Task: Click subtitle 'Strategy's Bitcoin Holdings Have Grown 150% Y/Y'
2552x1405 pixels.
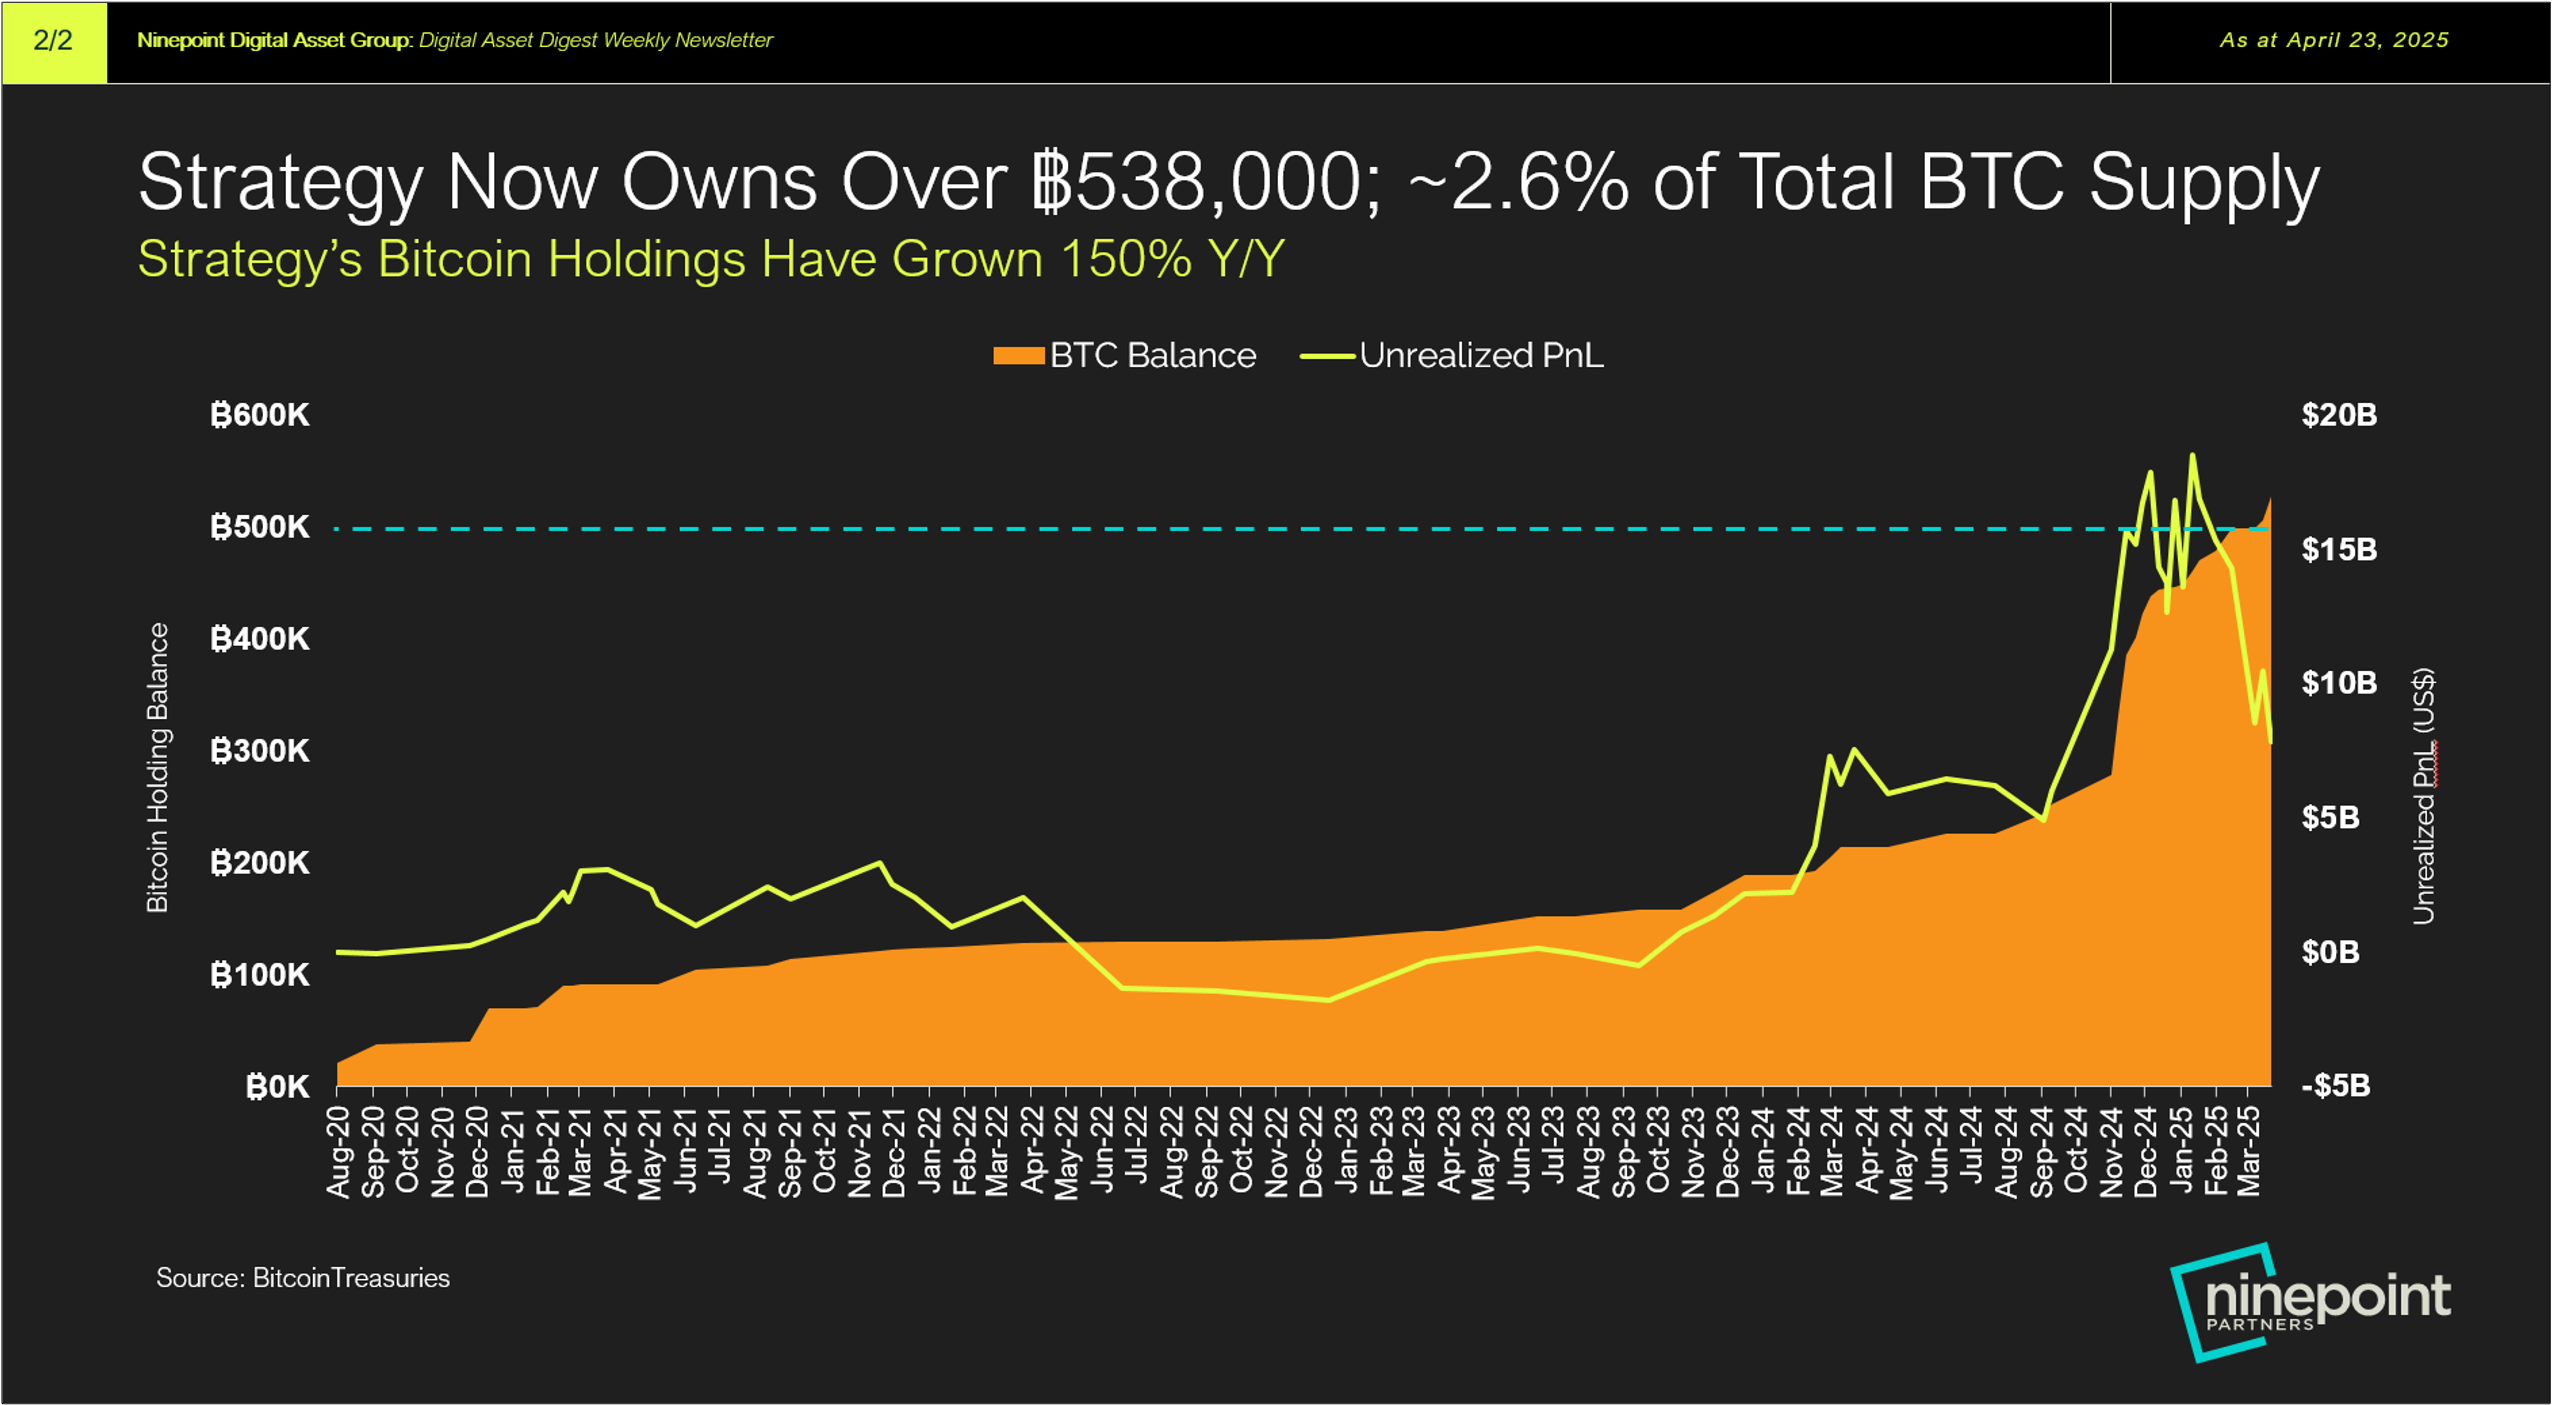Action: 710,259
